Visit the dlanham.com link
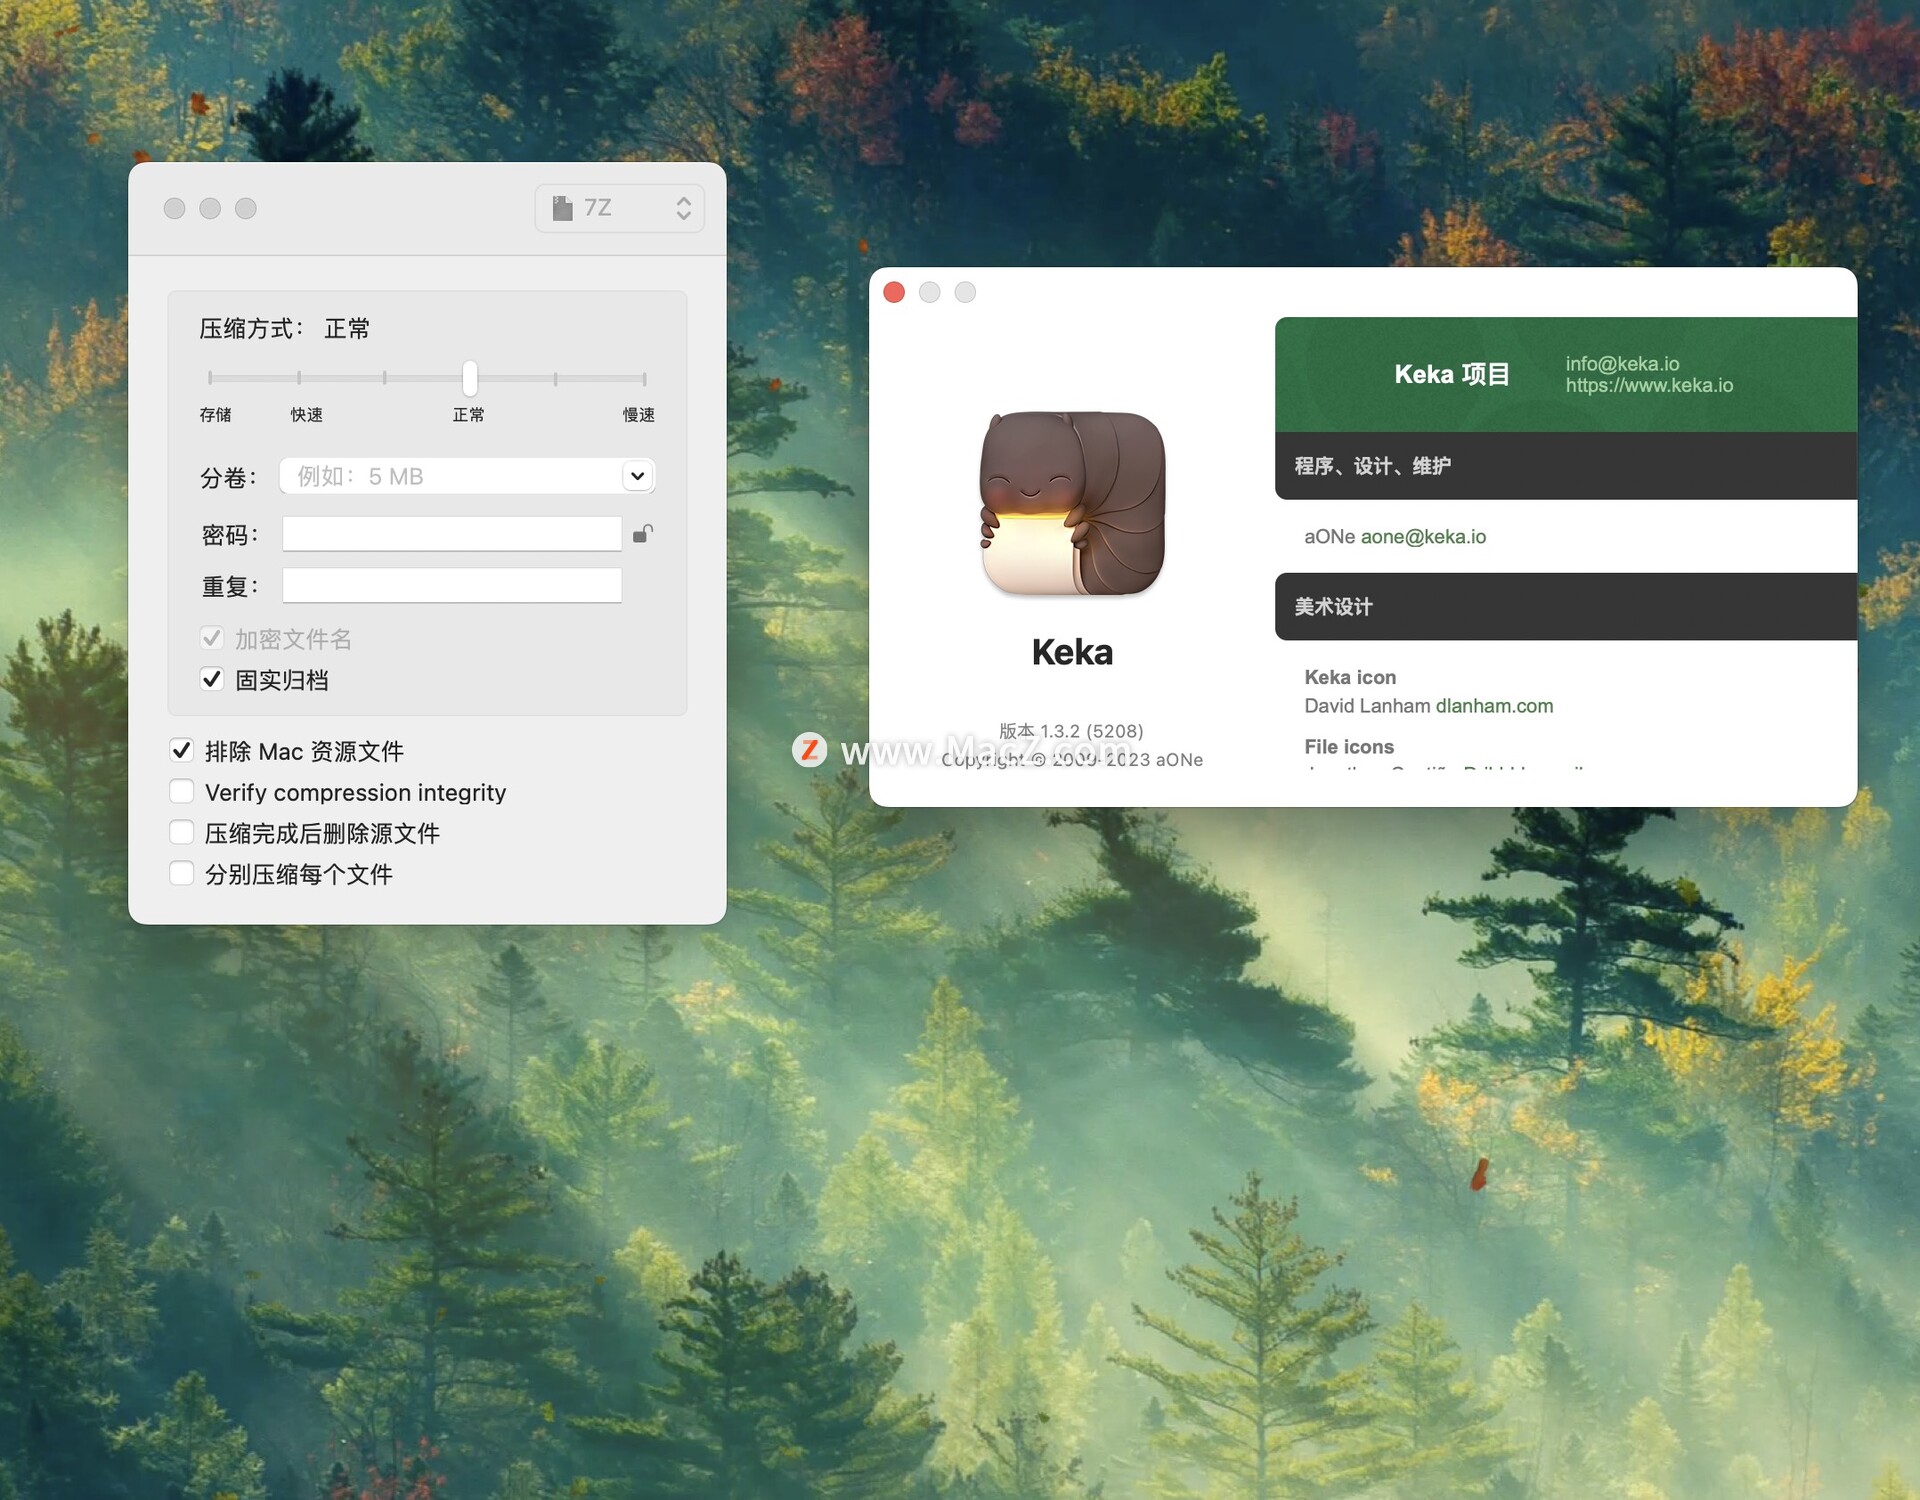This screenshot has height=1500, width=1920. [x=1494, y=705]
